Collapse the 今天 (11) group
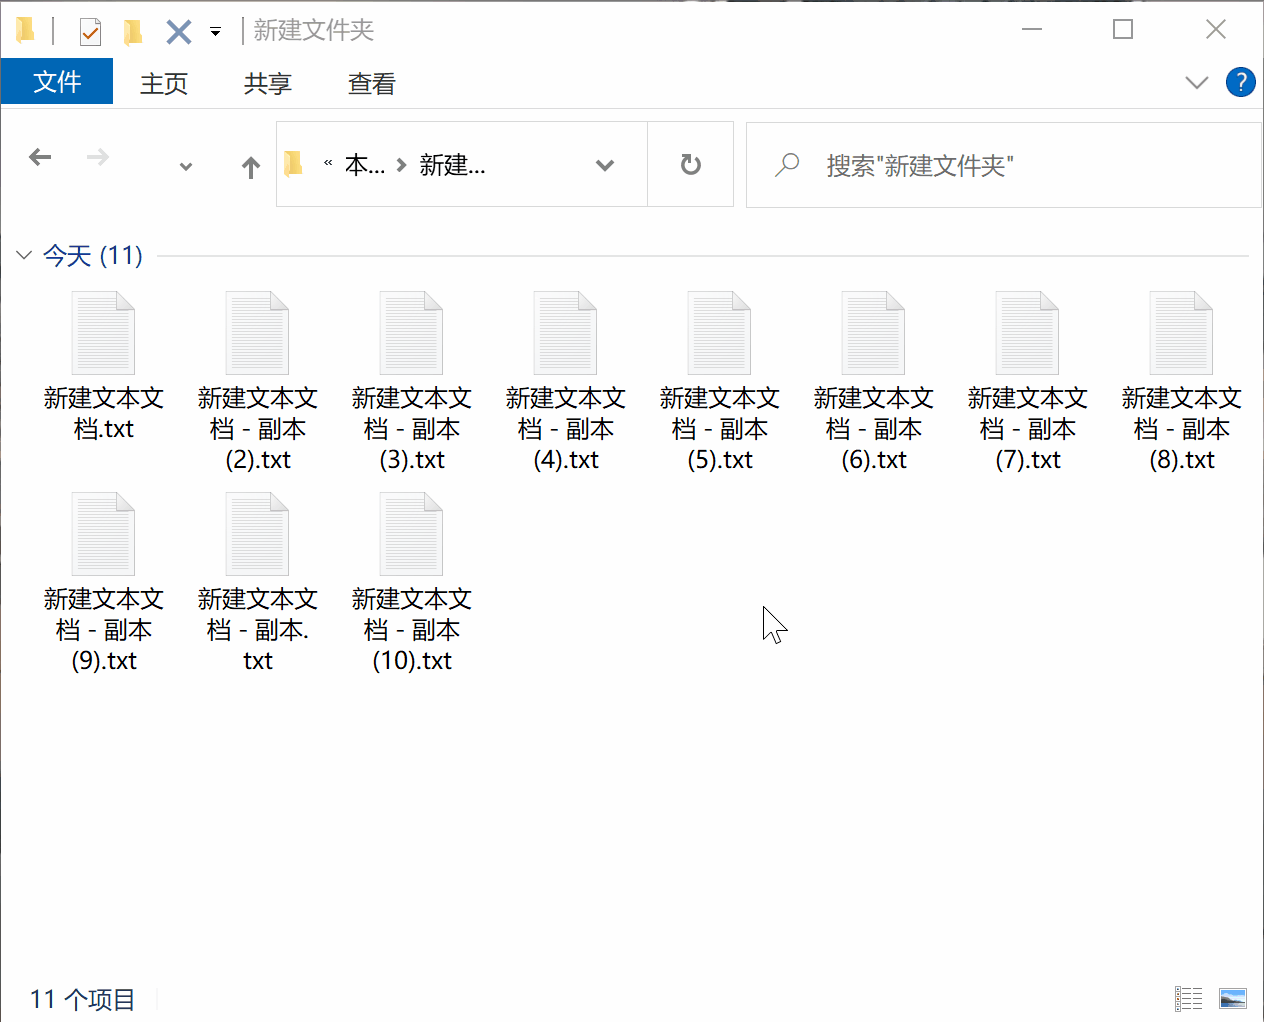This screenshot has width=1264, height=1022. point(24,256)
